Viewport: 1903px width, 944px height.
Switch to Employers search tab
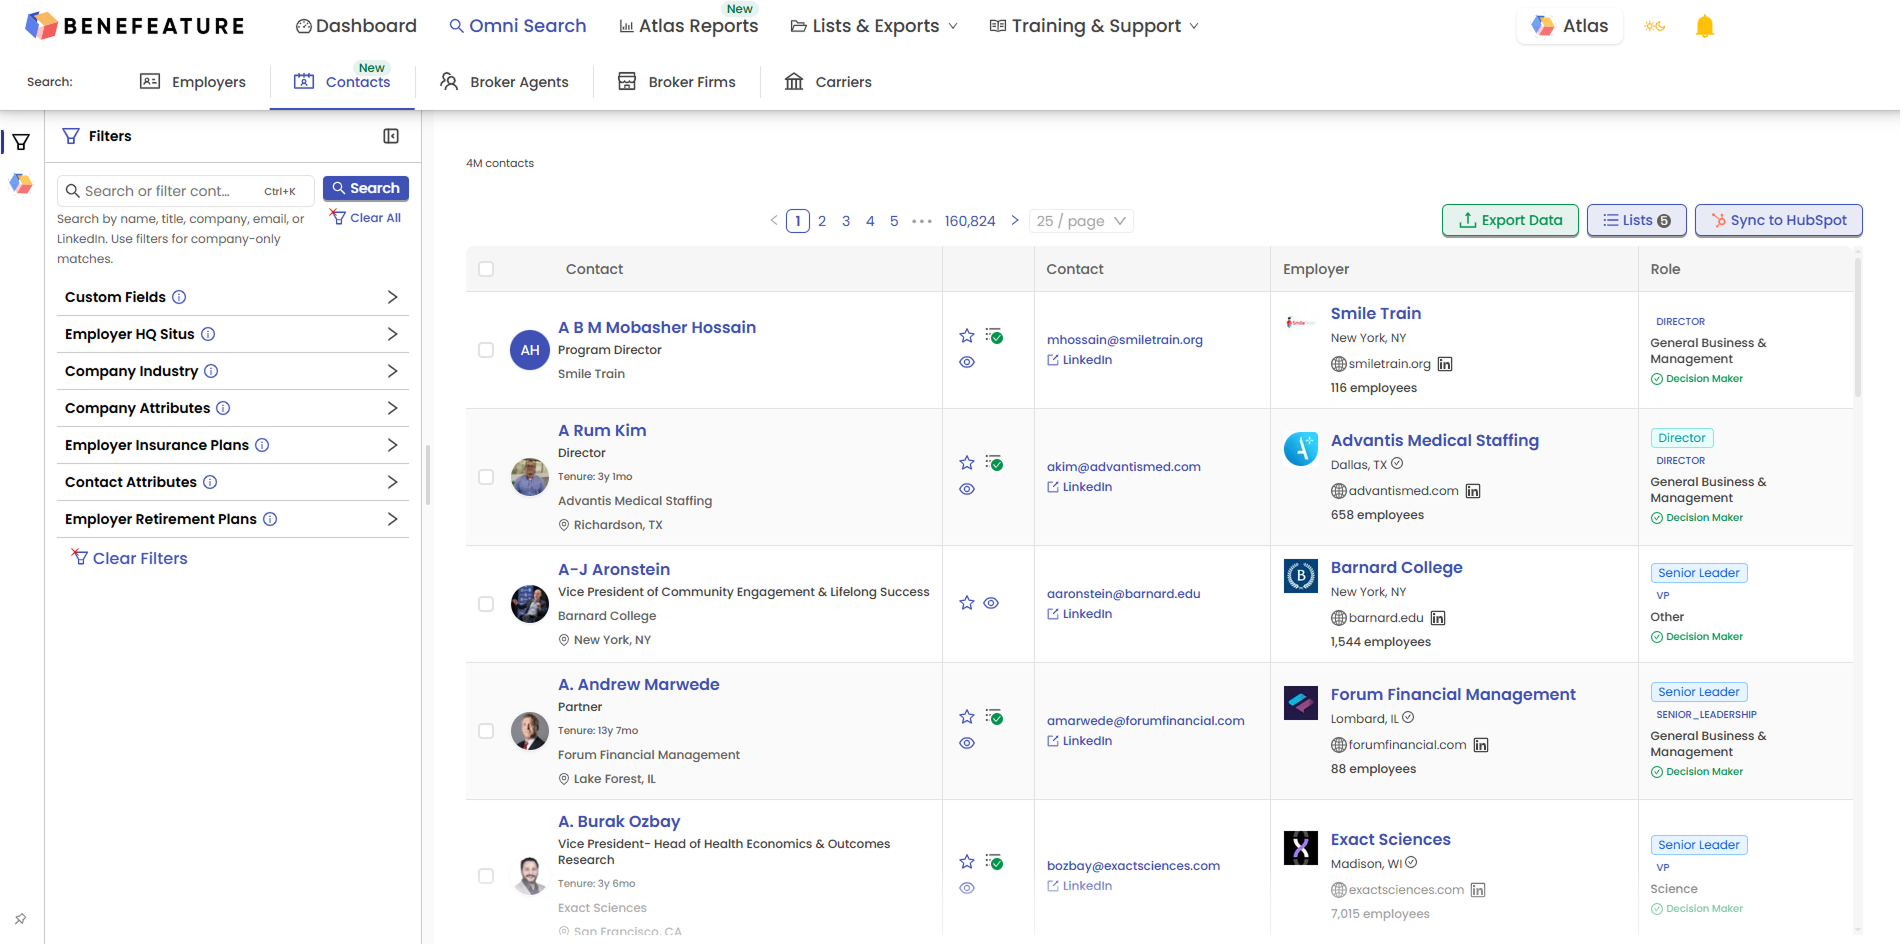(193, 82)
